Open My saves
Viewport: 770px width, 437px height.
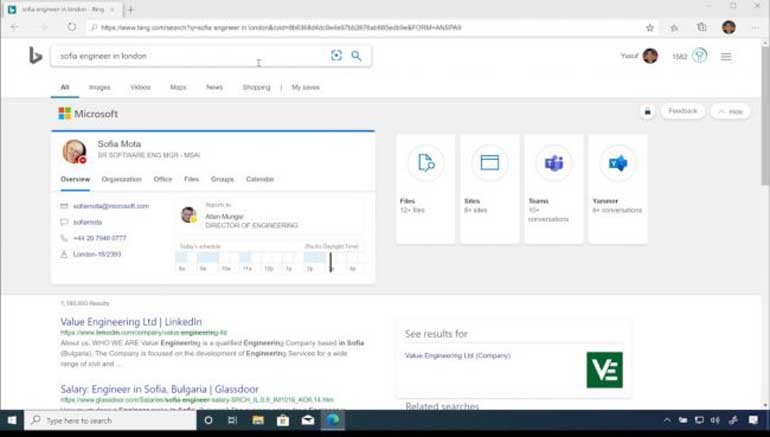click(305, 87)
